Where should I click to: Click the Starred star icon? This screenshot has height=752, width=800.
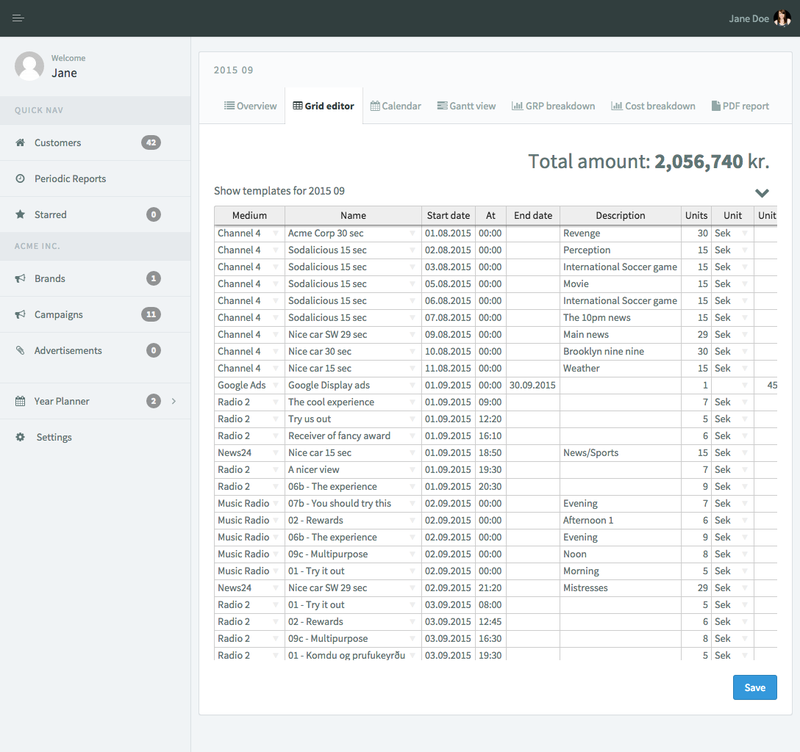pos(20,214)
